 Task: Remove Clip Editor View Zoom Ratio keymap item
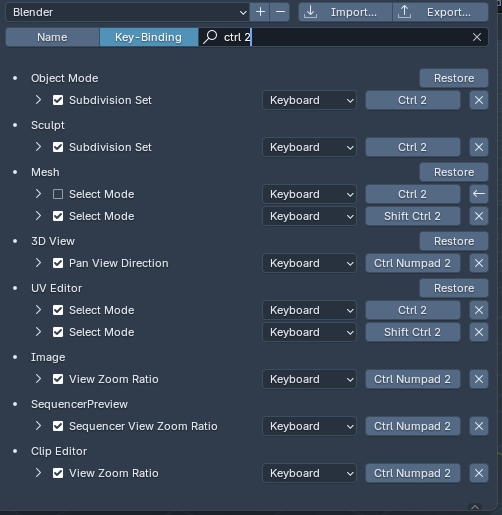click(479, 473)
